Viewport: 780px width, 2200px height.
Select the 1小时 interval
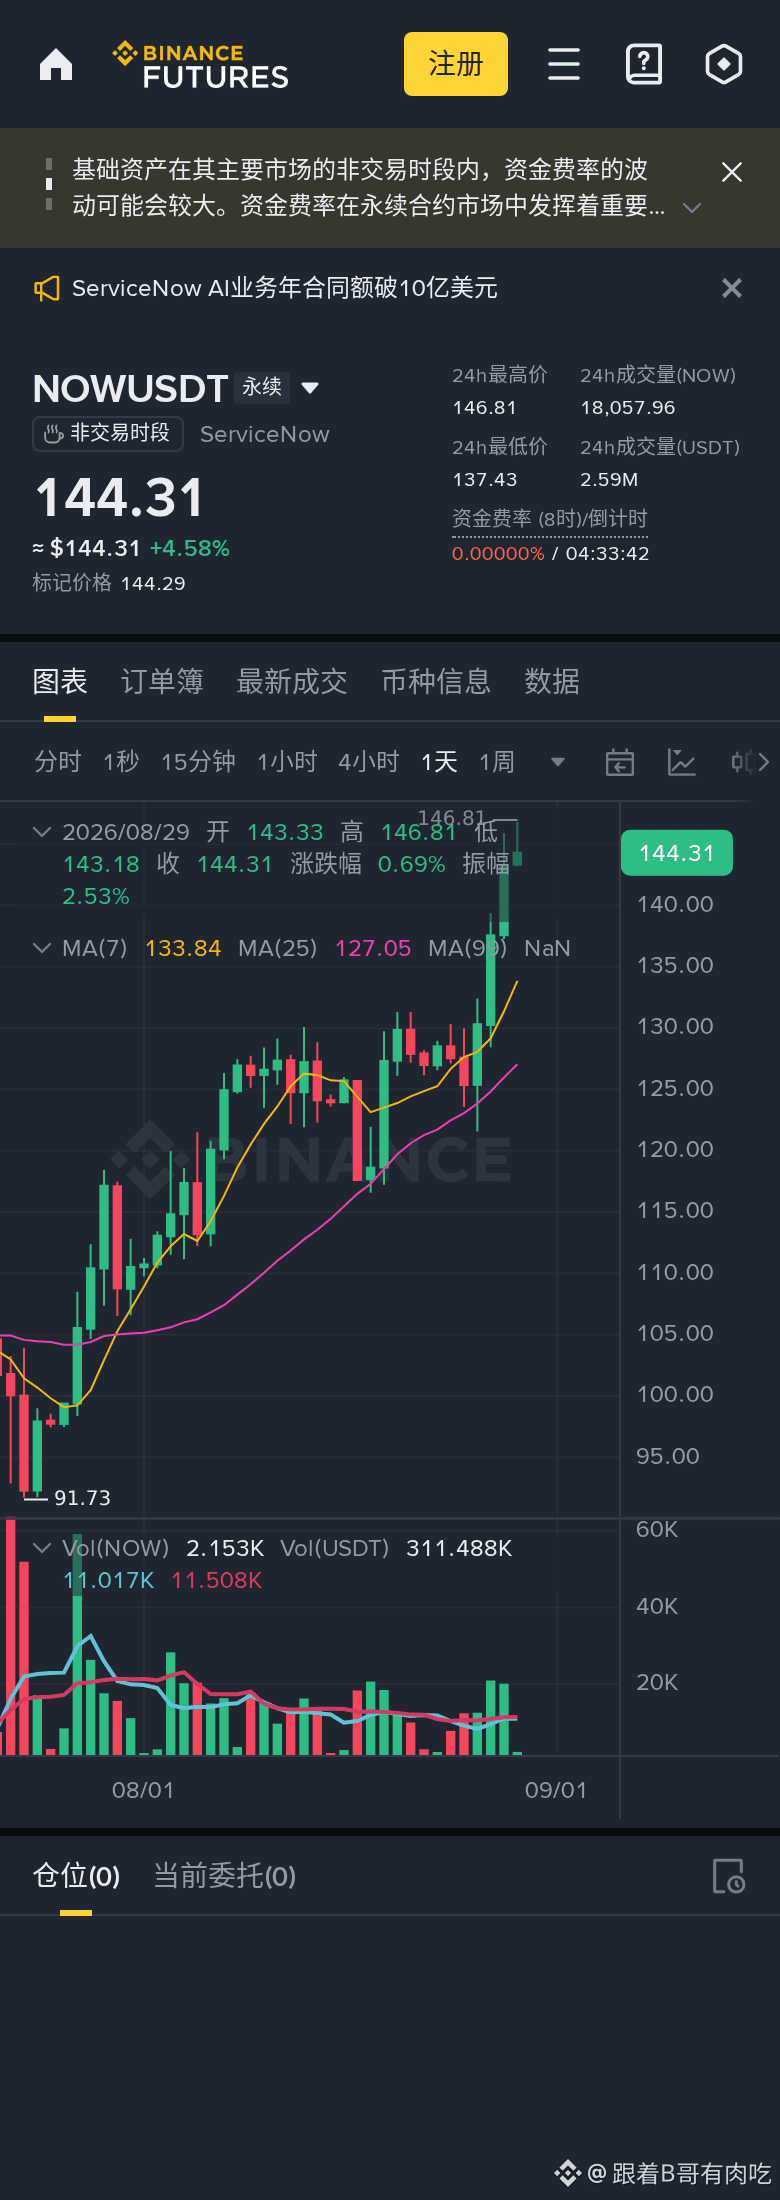[x=287, y=762]
